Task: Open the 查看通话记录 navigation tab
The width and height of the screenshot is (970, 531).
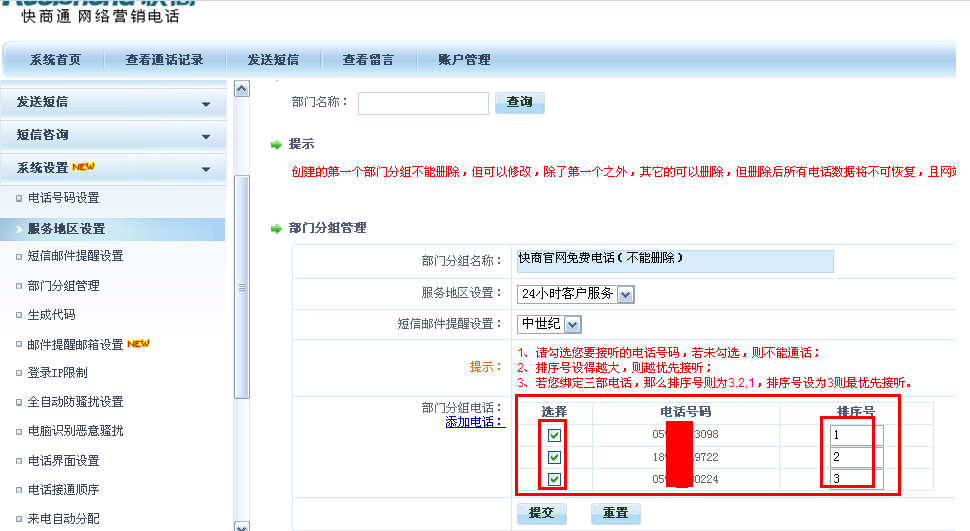Action: click(164, 60)
